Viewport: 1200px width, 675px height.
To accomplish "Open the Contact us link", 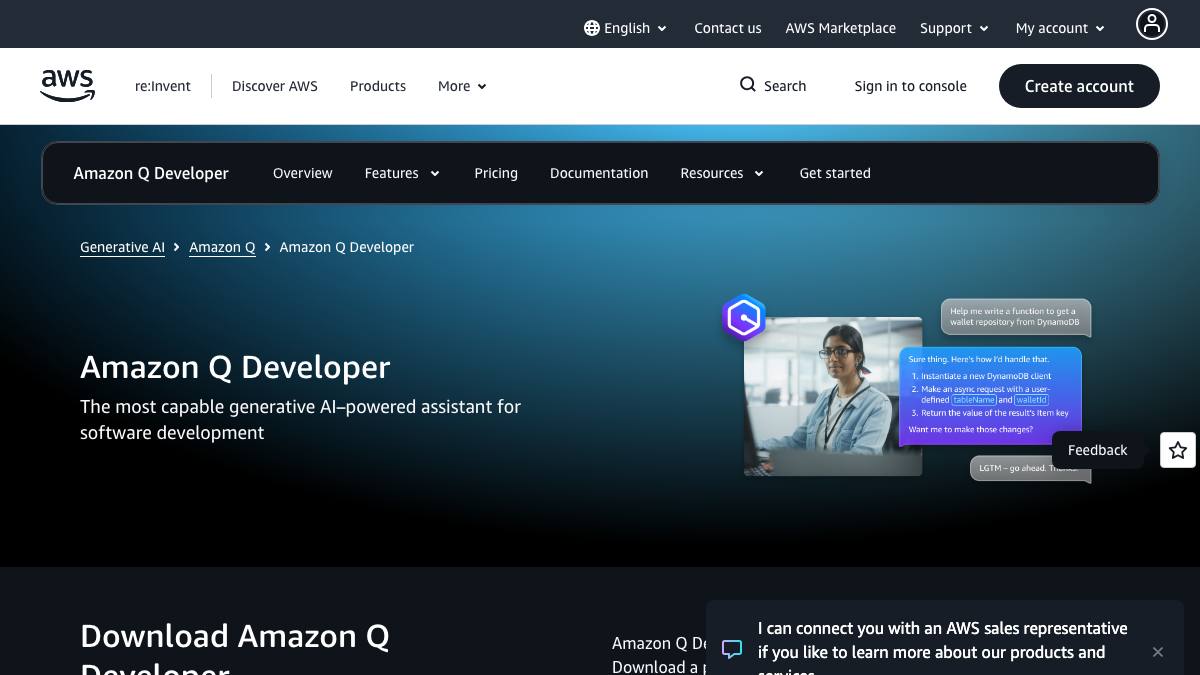I will (728, 28).
